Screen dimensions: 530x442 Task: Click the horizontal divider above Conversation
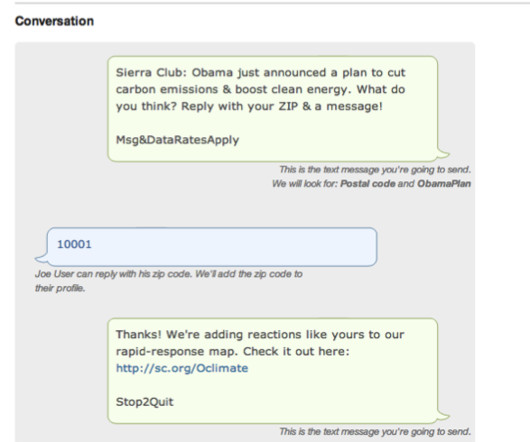272,3
